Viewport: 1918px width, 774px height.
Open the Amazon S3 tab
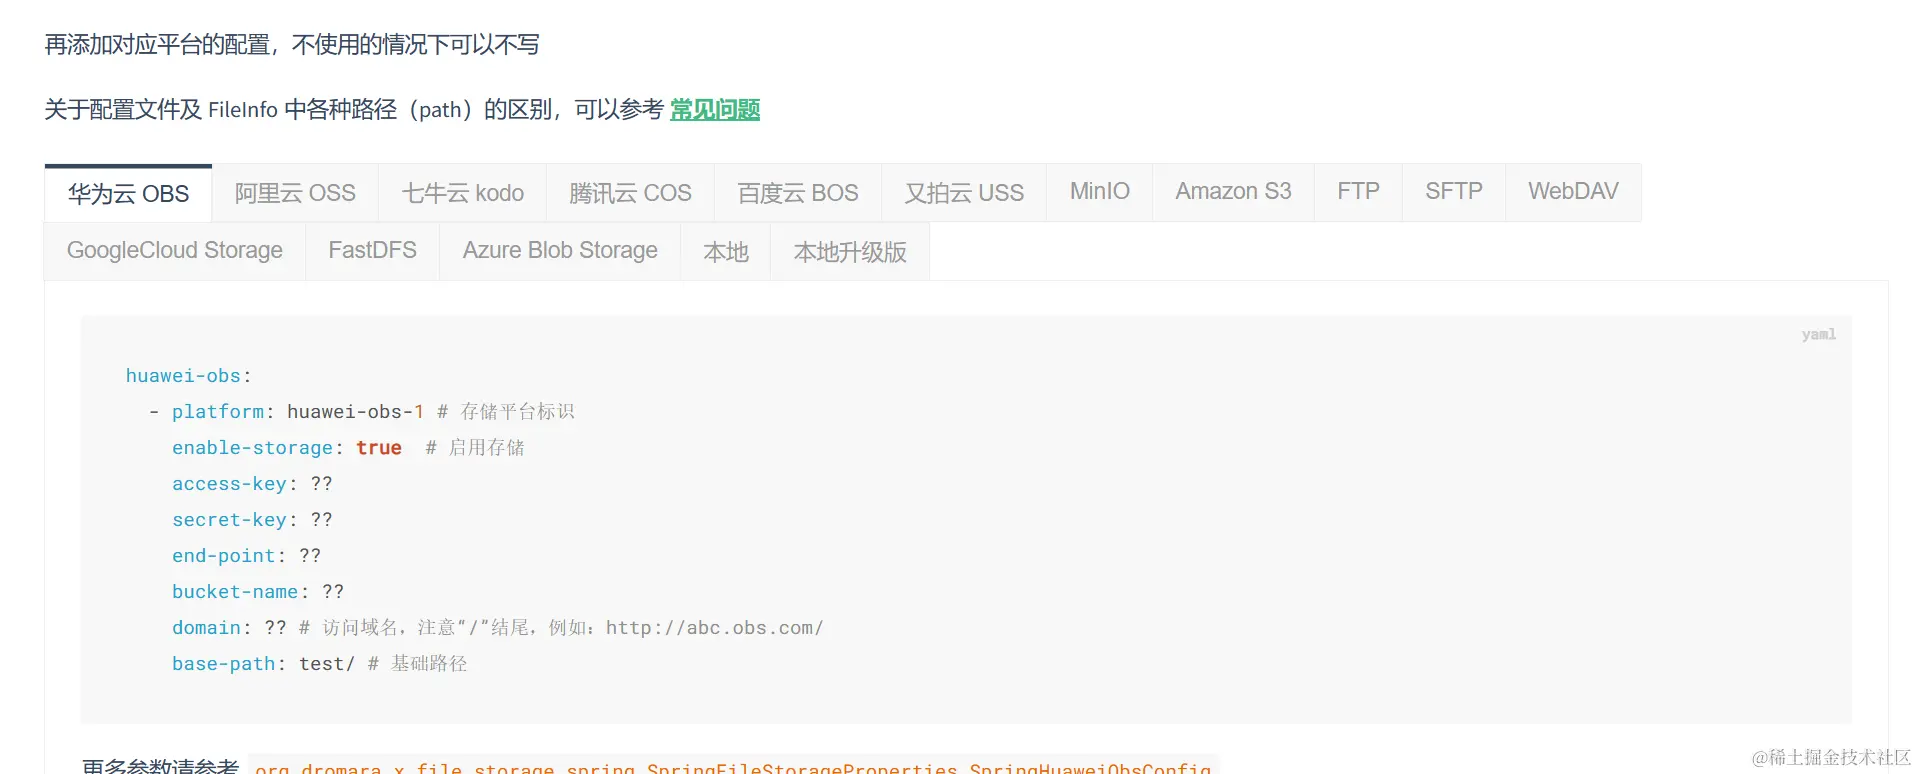click(1233, 191)
